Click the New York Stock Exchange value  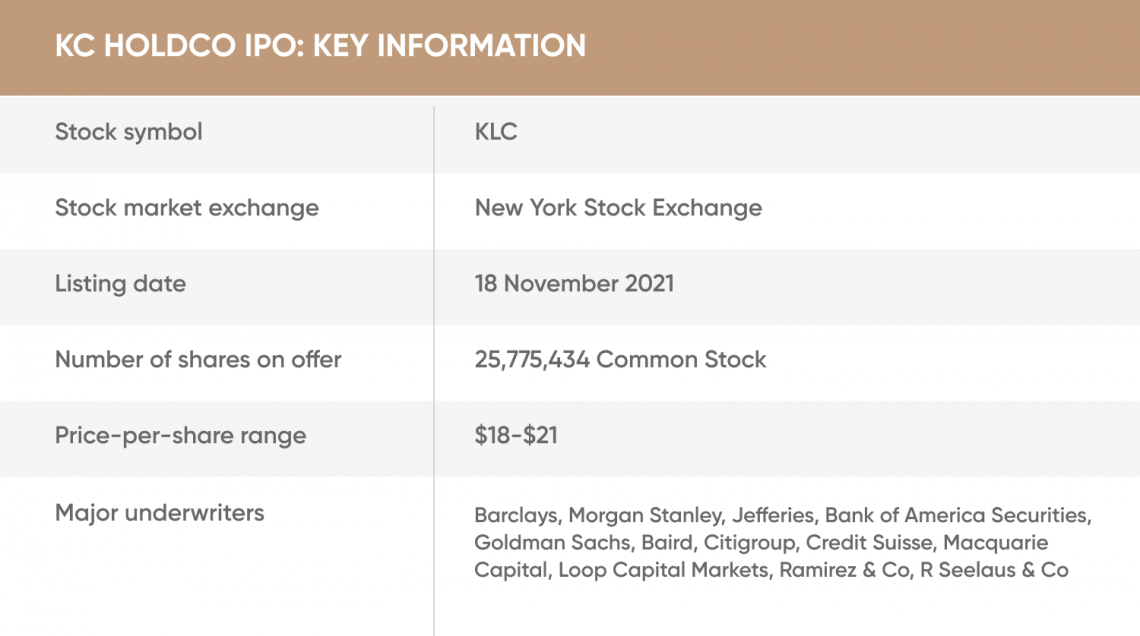pos(618,209)
